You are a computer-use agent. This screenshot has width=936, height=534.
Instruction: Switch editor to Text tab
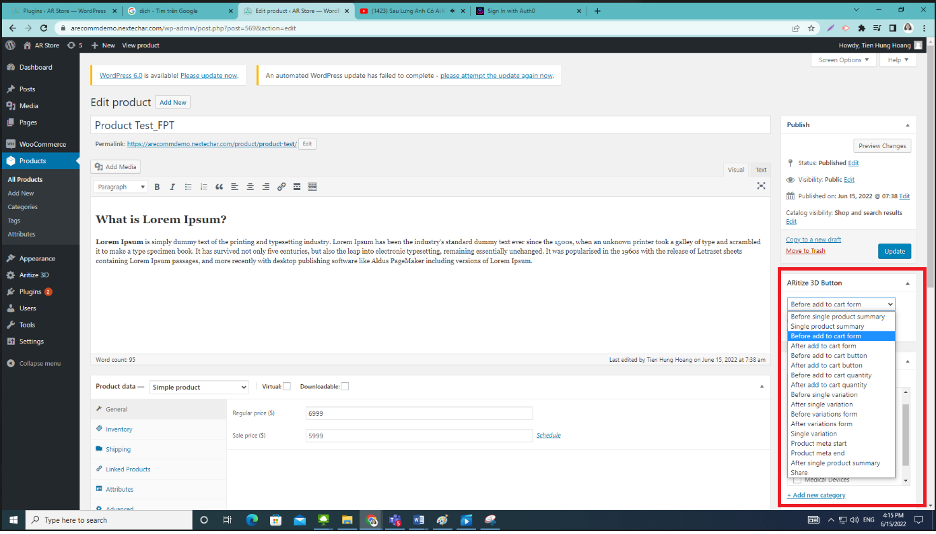pos(760,170)
